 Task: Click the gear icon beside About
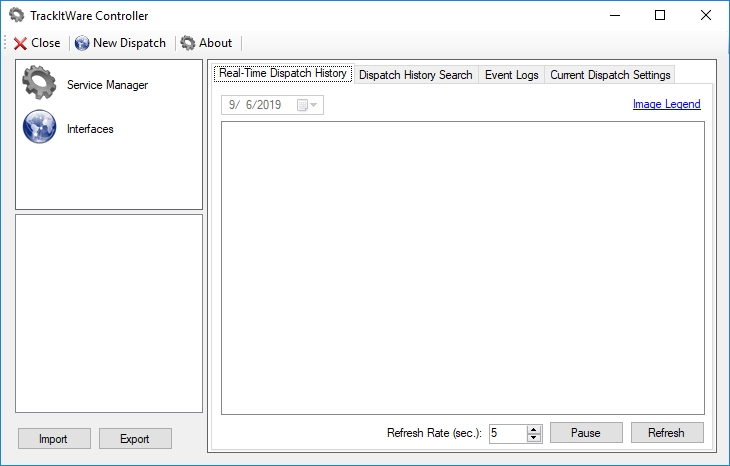188,43
